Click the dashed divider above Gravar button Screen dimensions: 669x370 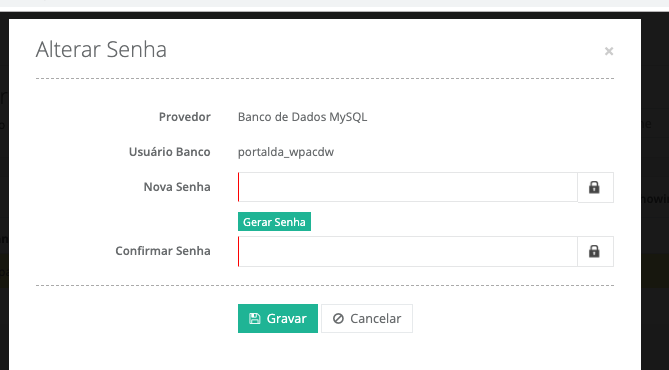(x=325, y=285)
